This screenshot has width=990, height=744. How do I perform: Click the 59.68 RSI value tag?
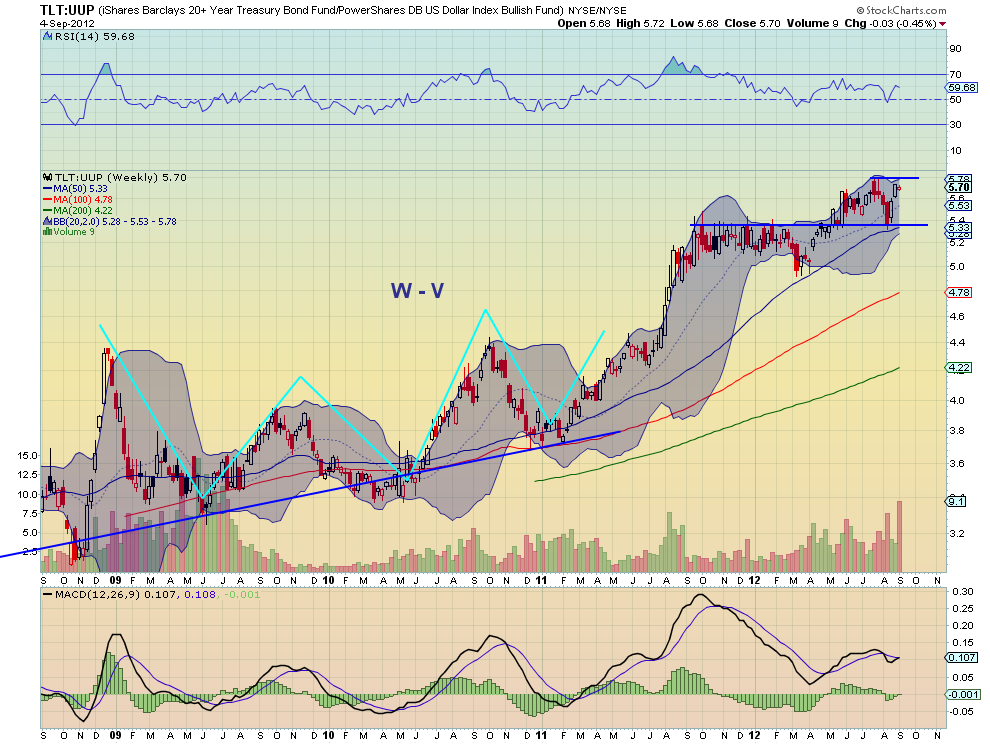962,88
